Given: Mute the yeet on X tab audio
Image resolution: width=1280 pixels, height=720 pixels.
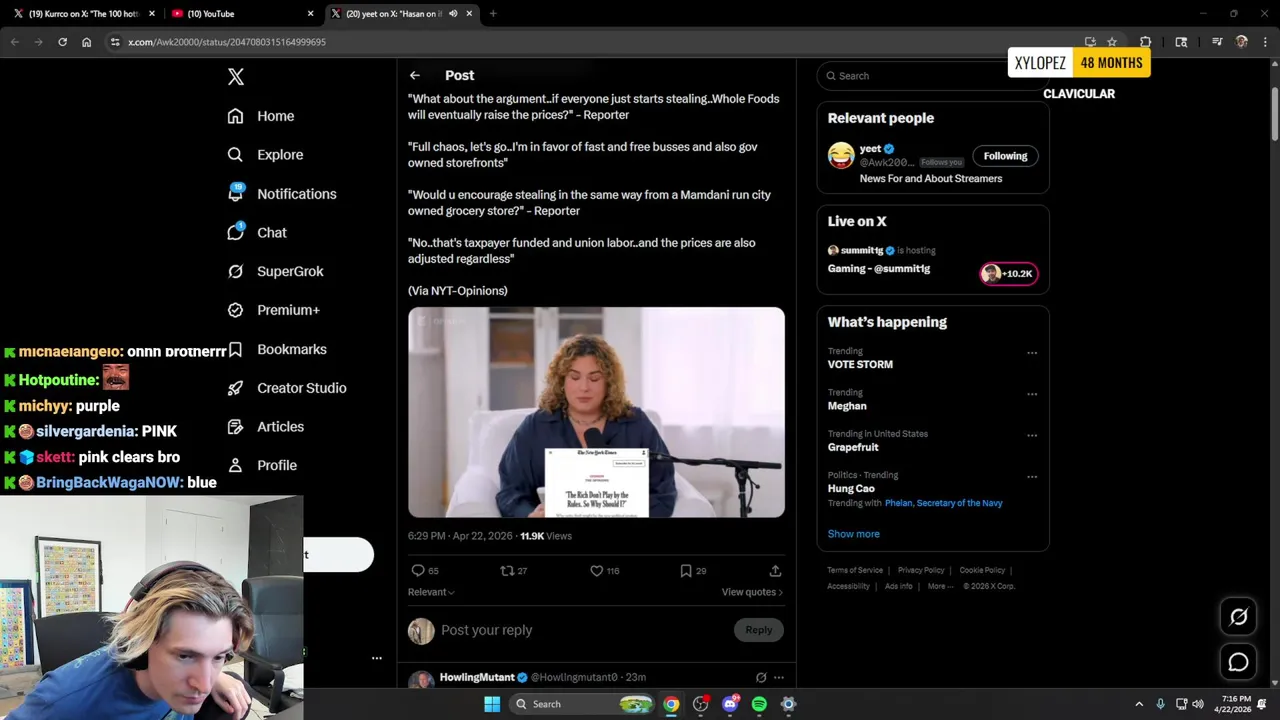Looking at the screenshot, I should point(453,14).
